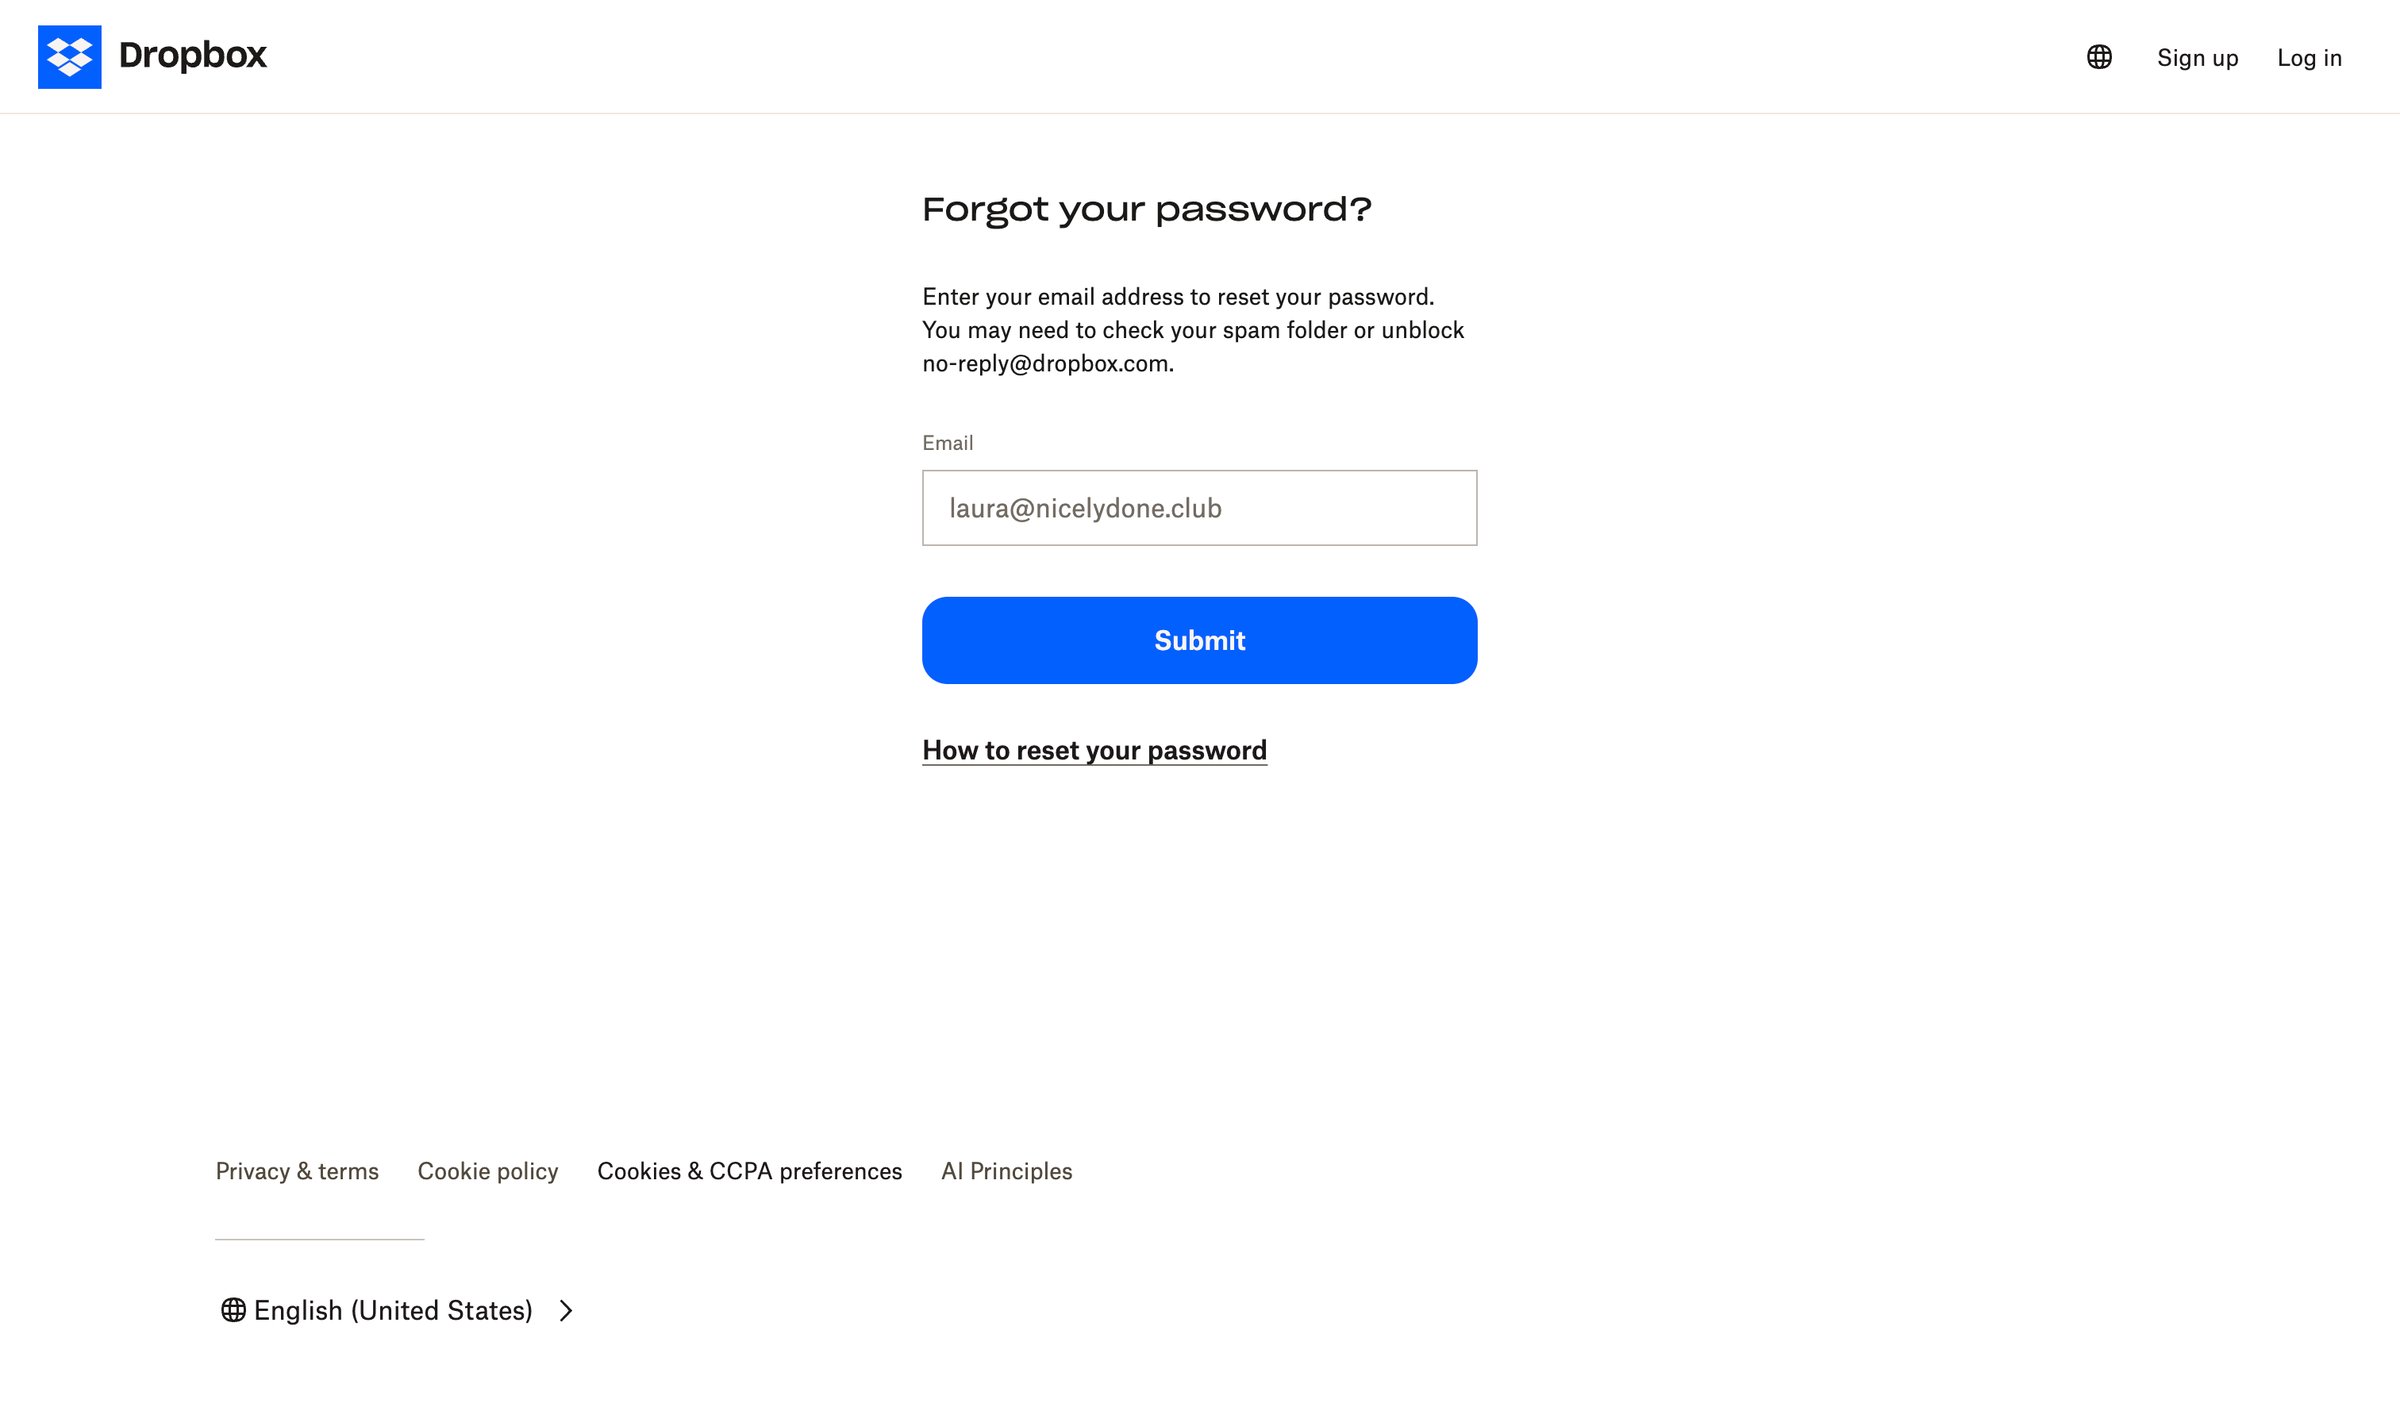Click the Dropbox wordmark text
The height and width of the screenshot is (1411, 2400).
pyautogui.click(x=193, y=55)
